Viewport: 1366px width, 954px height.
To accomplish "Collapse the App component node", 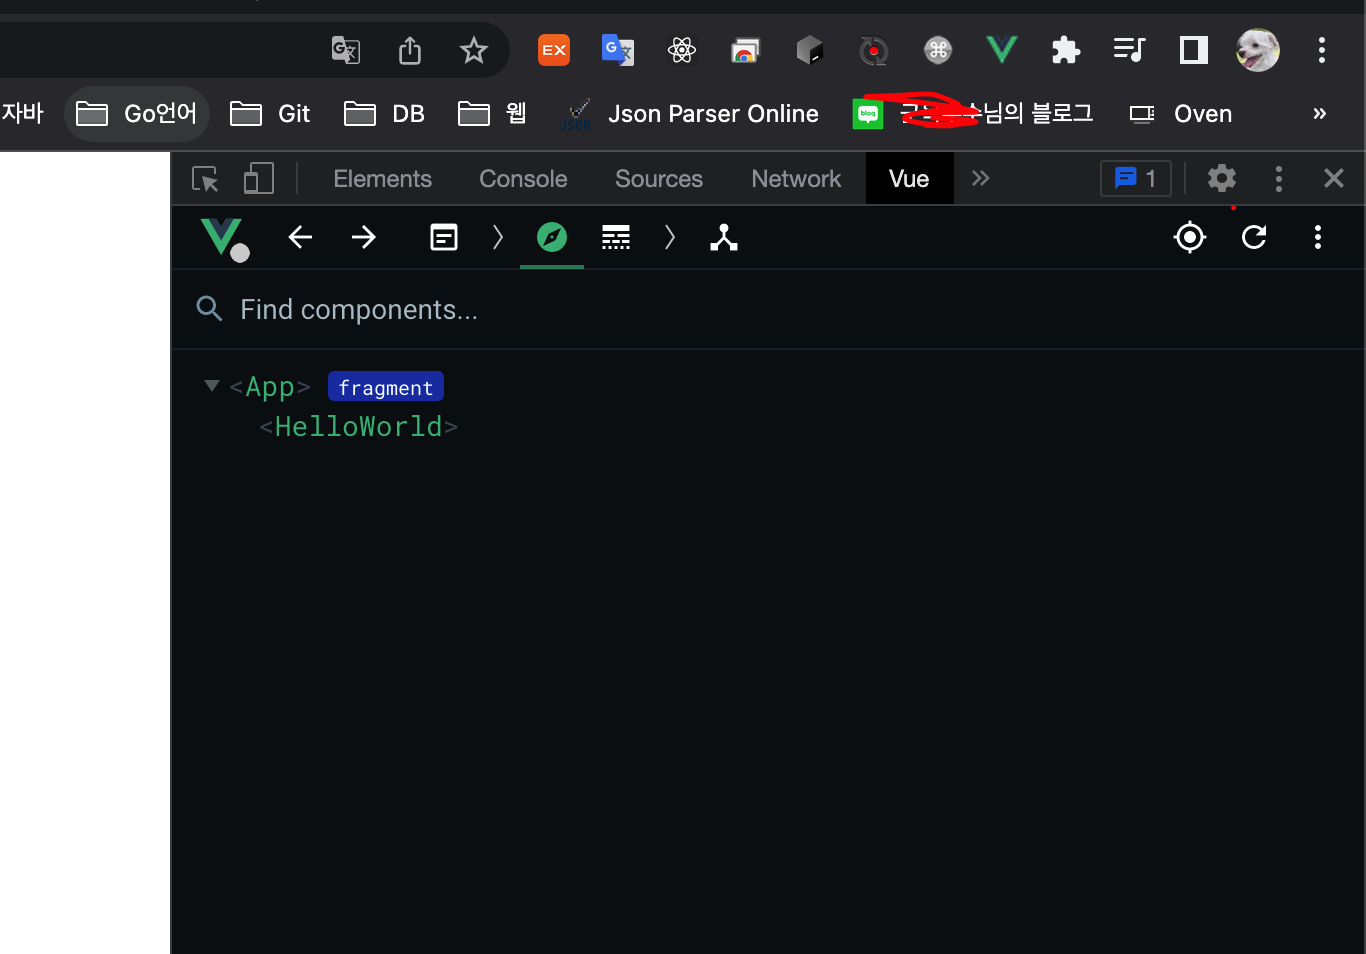I will (x=211, y=386).
